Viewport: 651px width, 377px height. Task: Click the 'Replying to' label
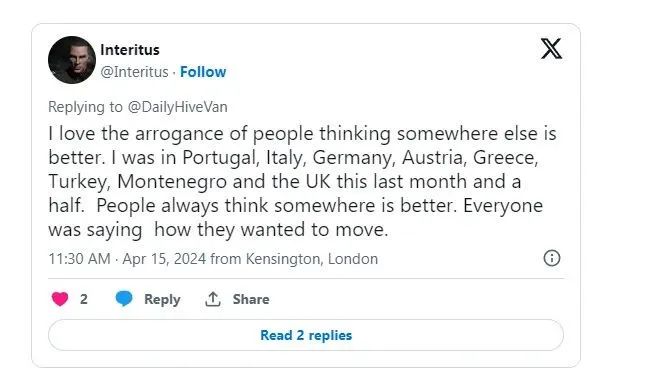(86, 107)
